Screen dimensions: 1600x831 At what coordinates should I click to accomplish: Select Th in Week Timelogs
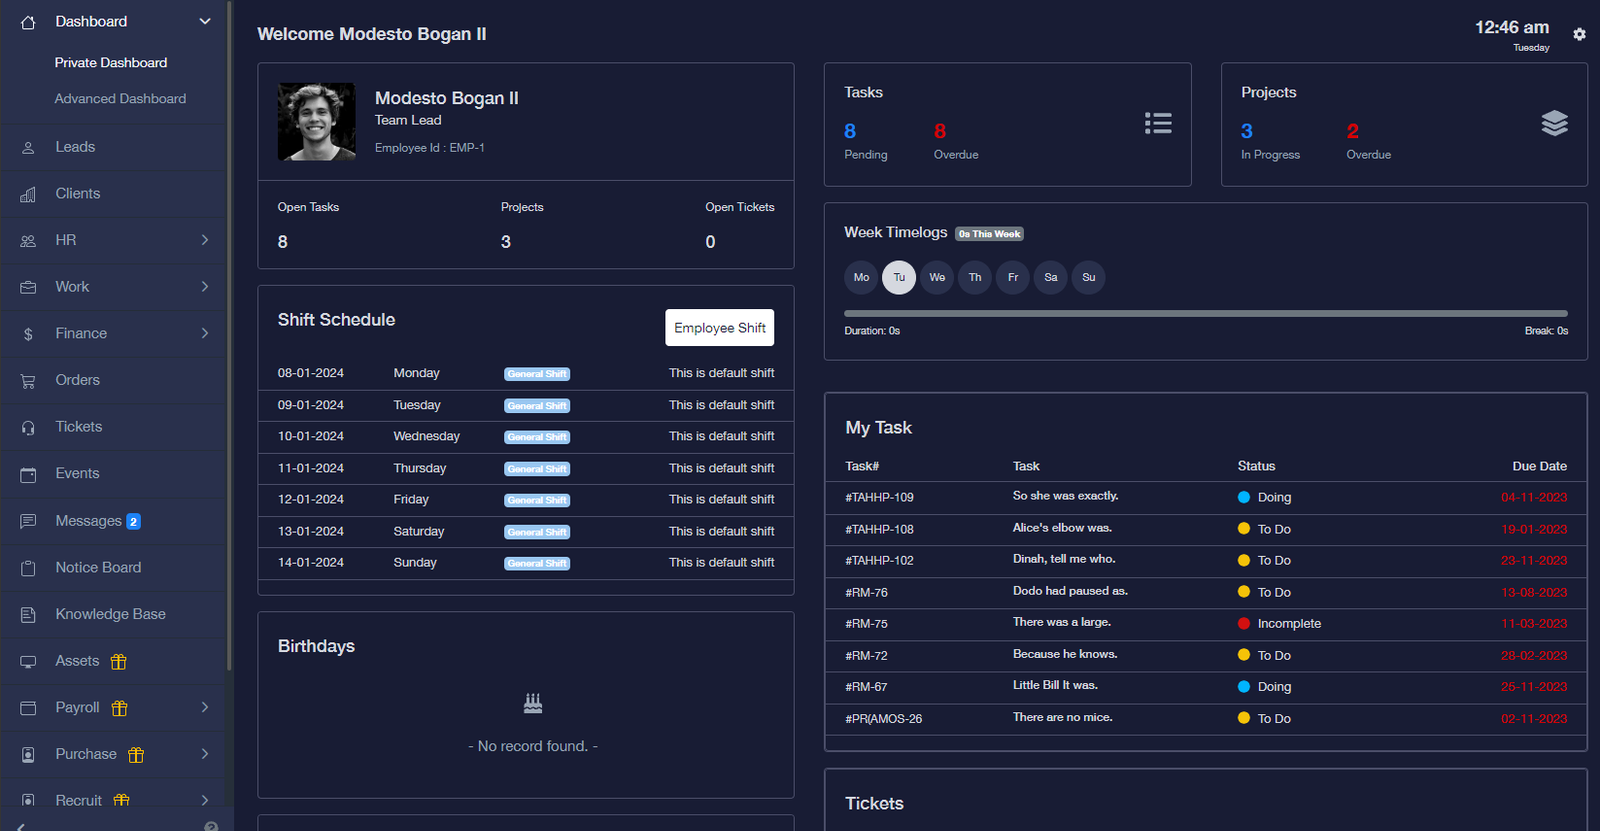coord(975,277)
